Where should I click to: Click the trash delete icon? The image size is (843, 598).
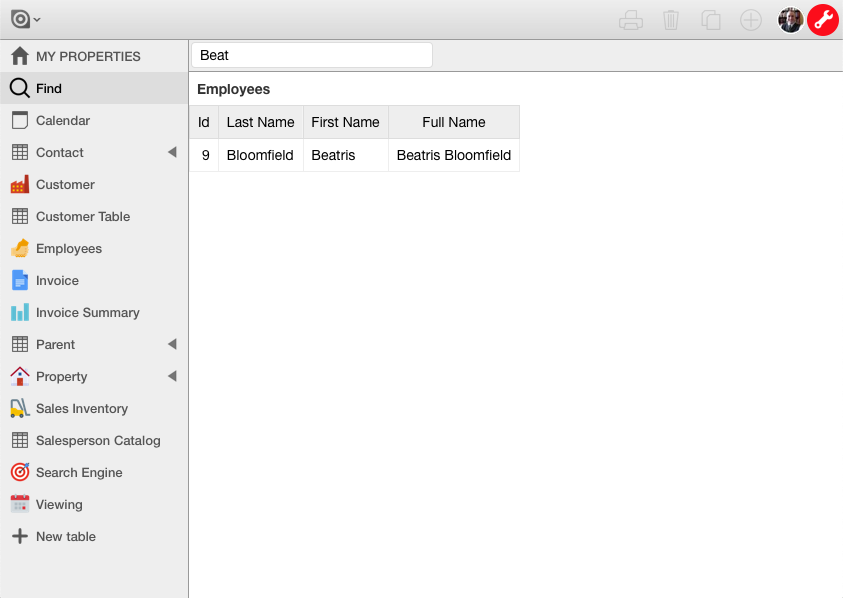670,20
